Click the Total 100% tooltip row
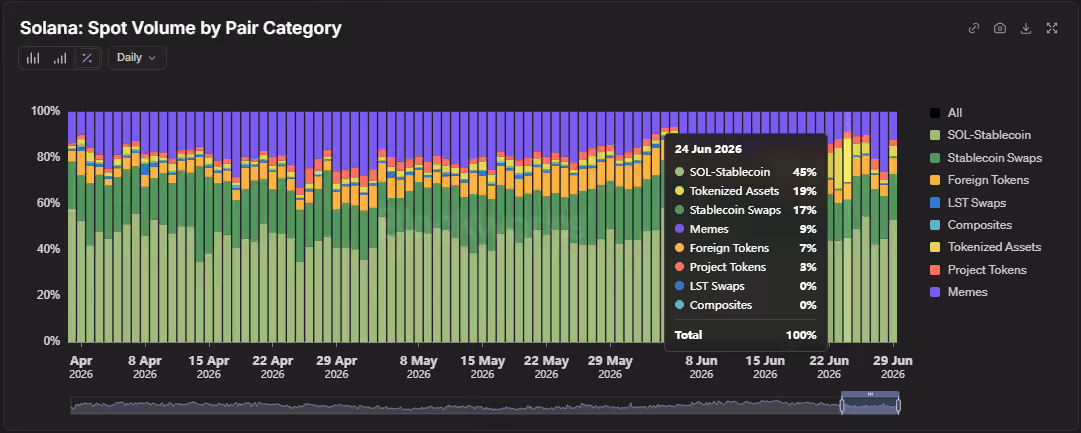1081x433 pixels. tap(746, 335)
